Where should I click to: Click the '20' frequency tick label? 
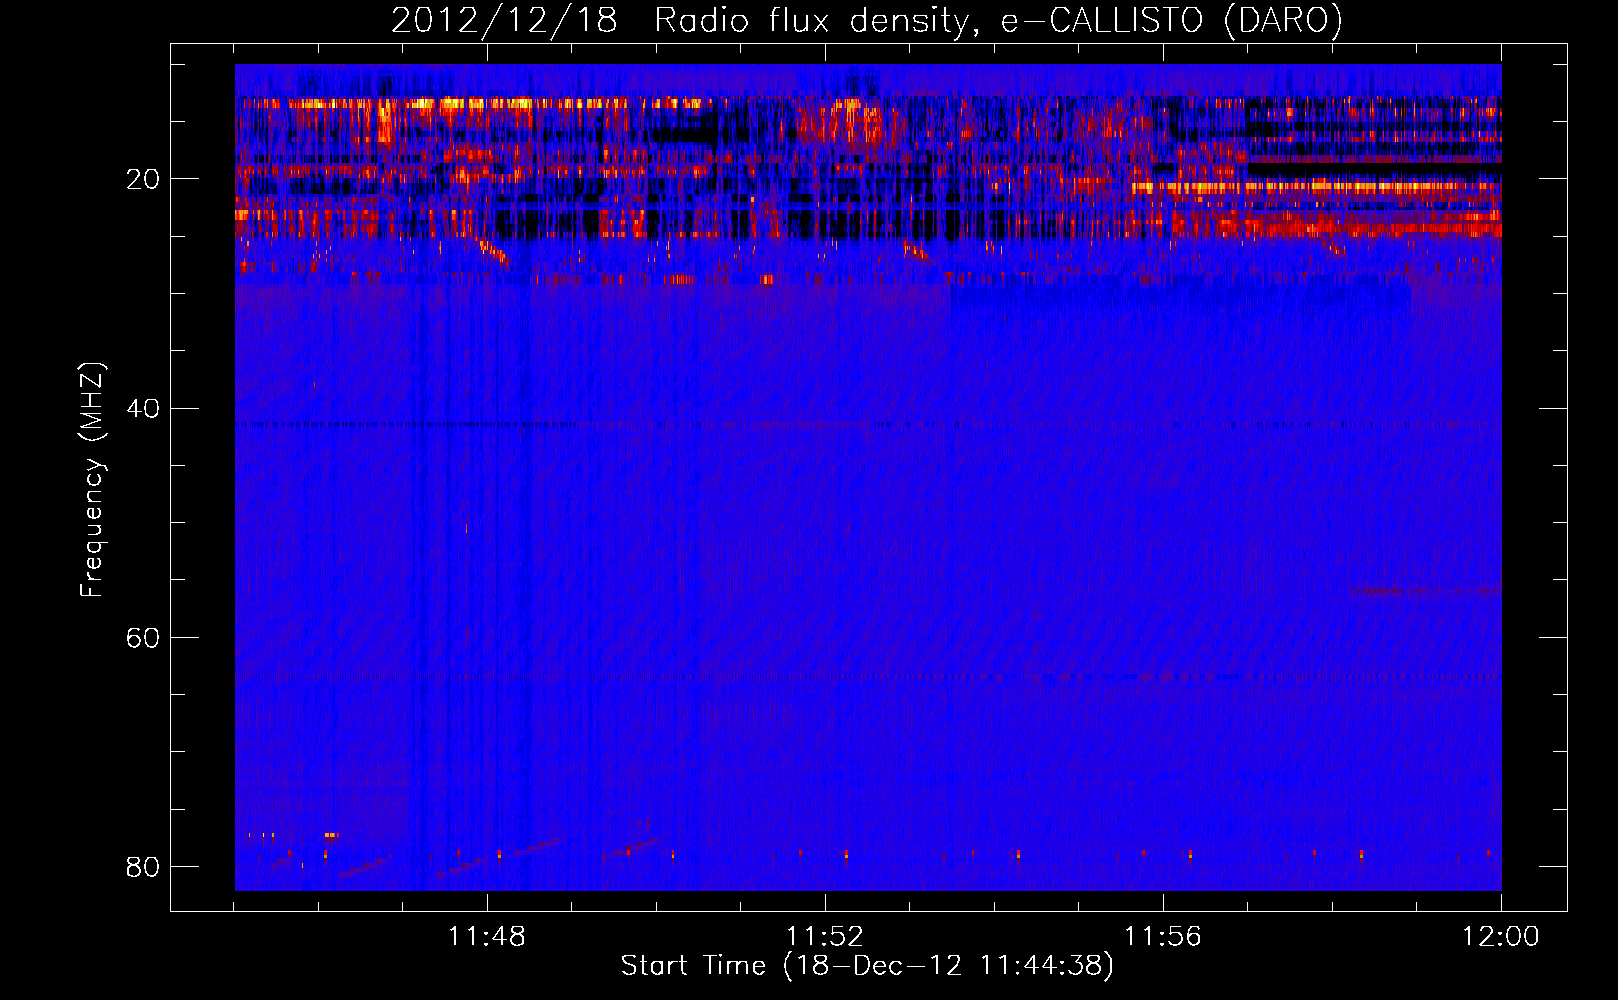(x=143, y=180)
